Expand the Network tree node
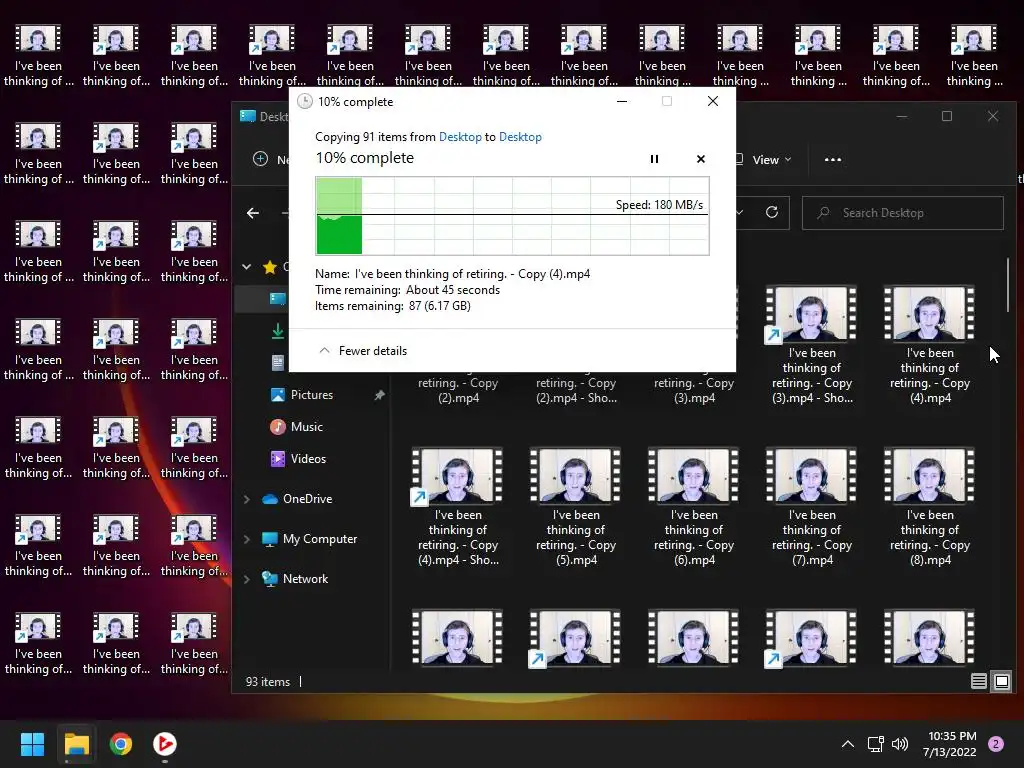This screenshot has width=1024, height=768. coord(247,579)
